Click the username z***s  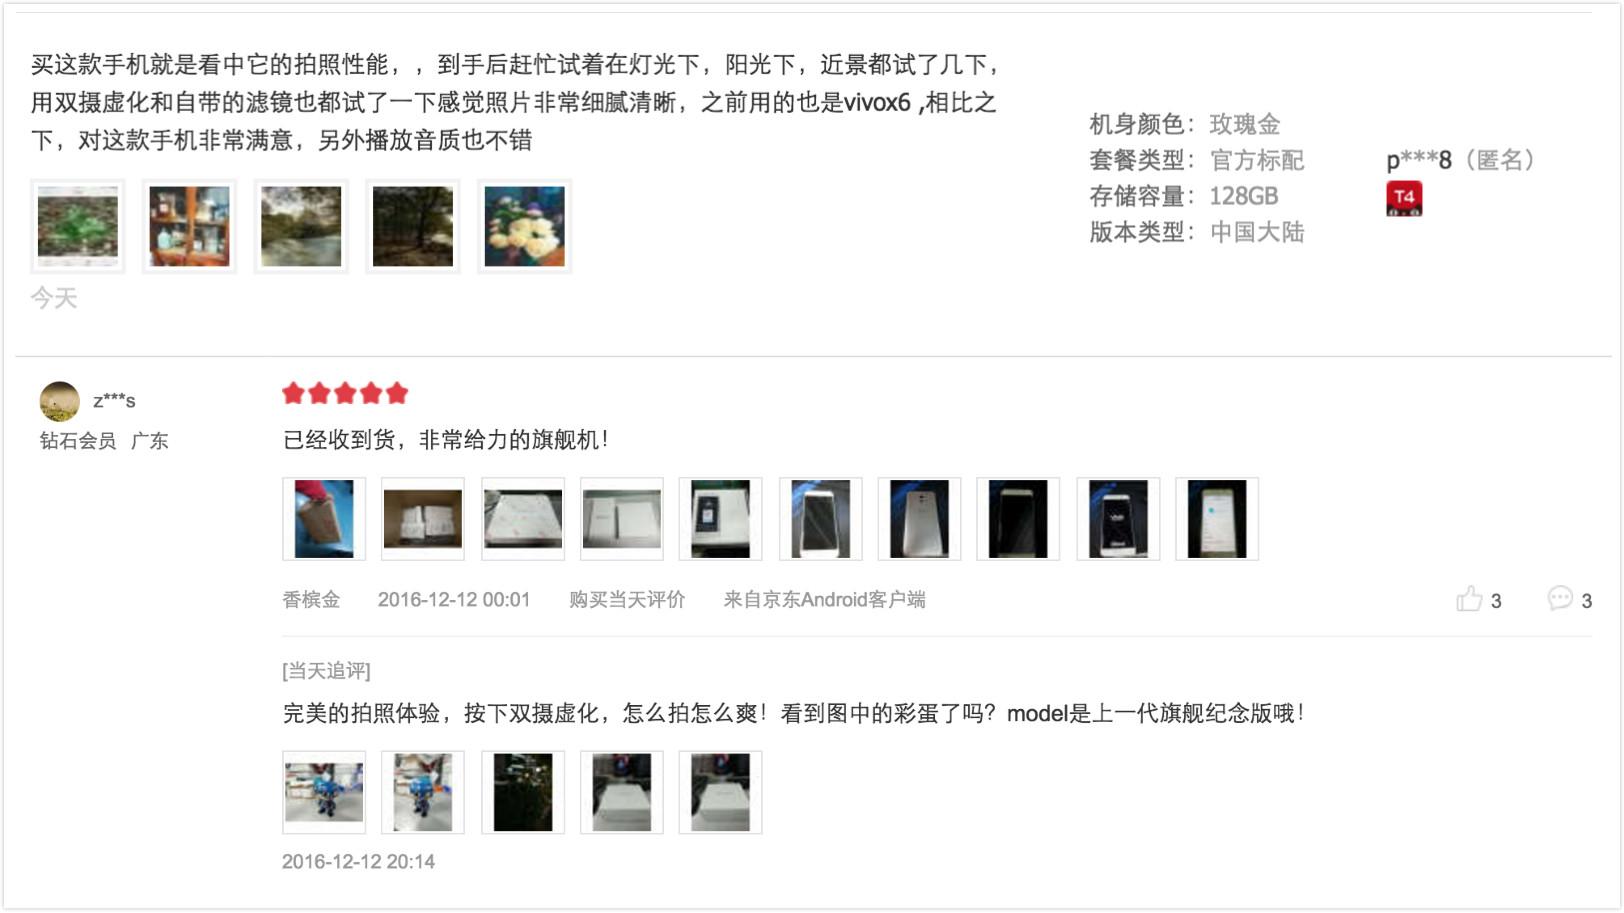click(x=114, y=401)
